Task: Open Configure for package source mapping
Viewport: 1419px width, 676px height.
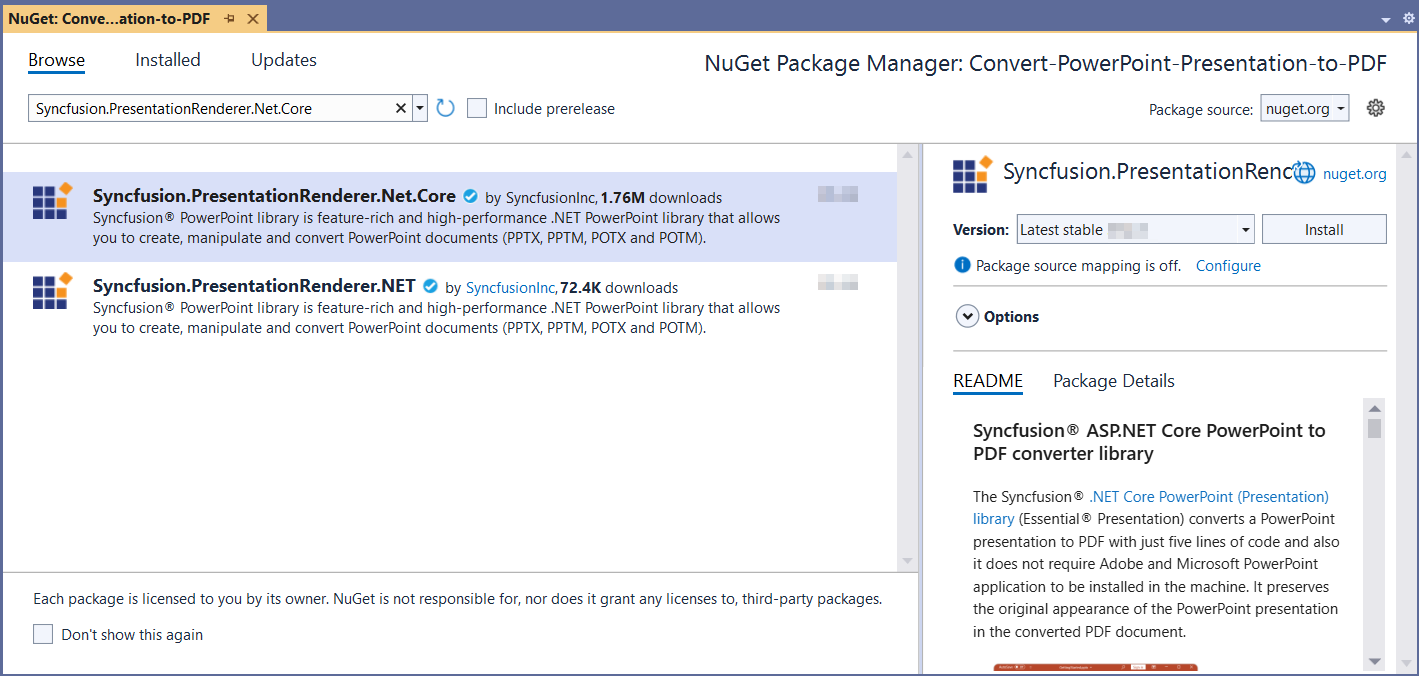Action: (x=1228, y=265)
